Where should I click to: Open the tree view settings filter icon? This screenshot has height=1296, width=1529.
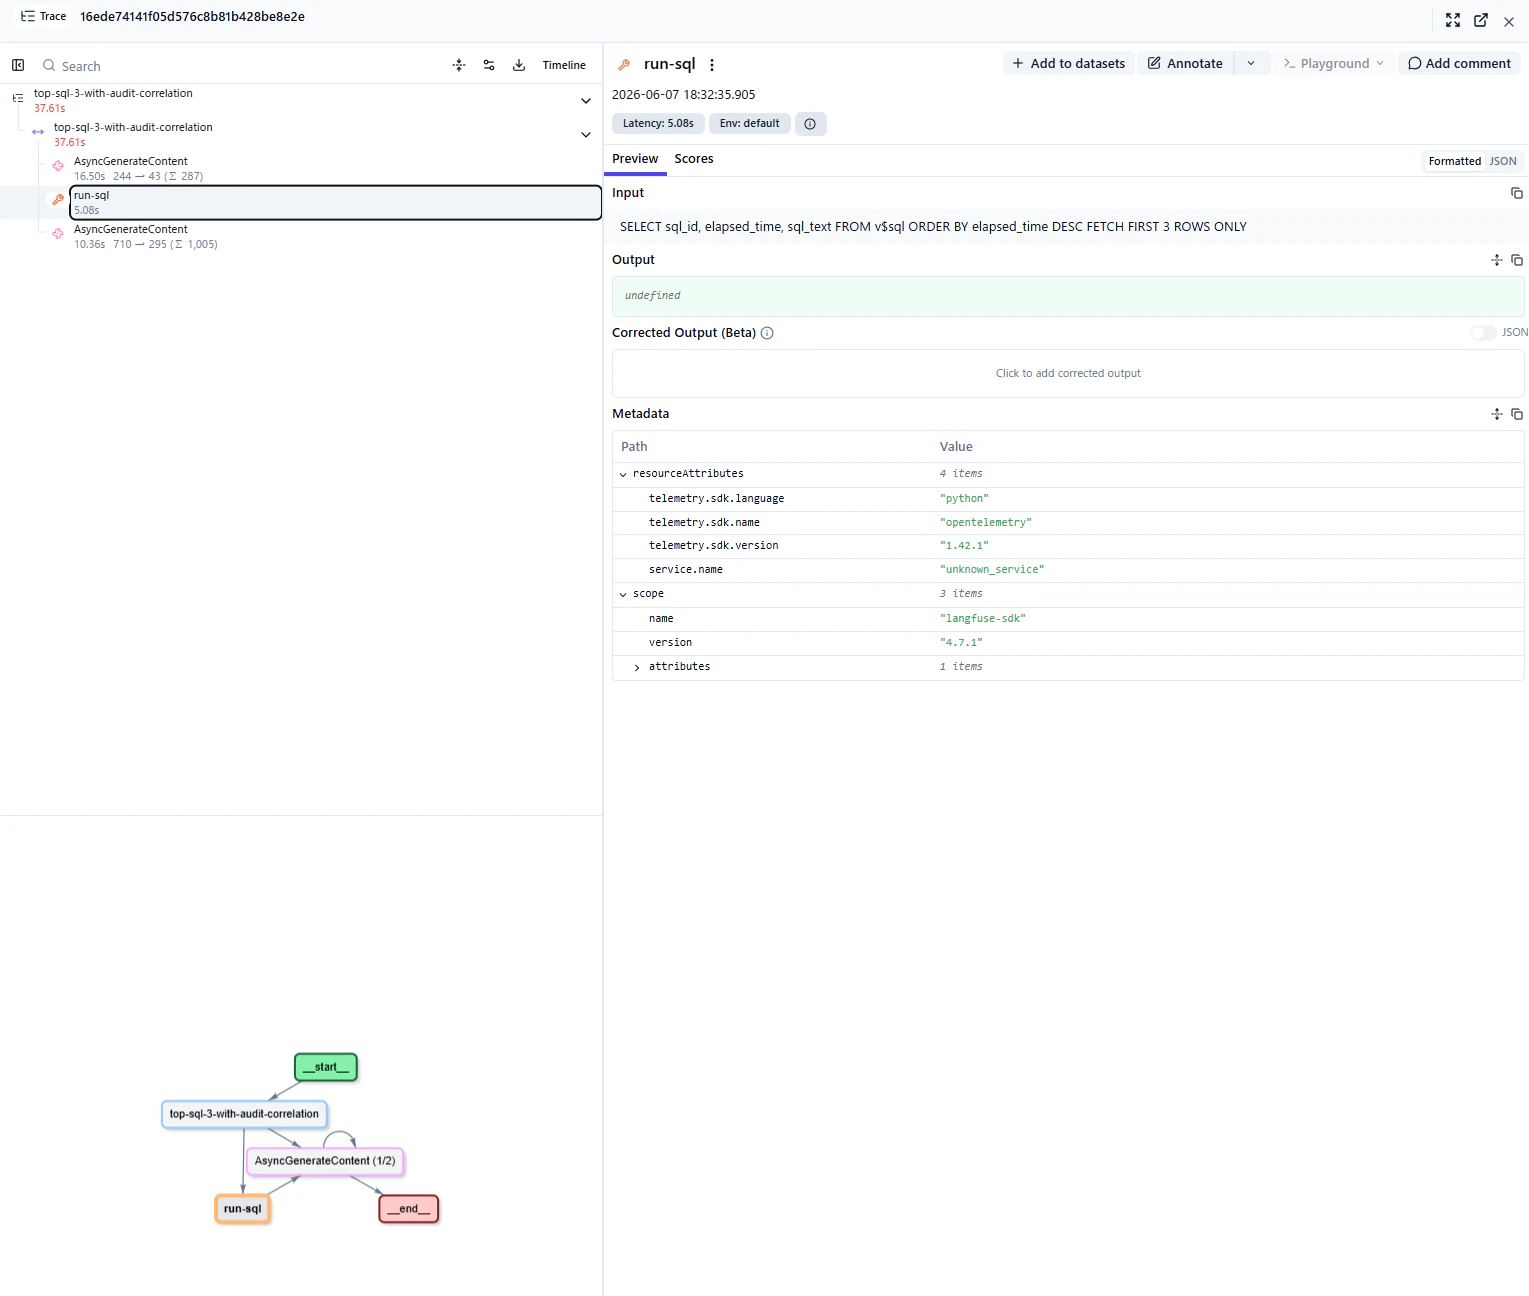[489, 65]
